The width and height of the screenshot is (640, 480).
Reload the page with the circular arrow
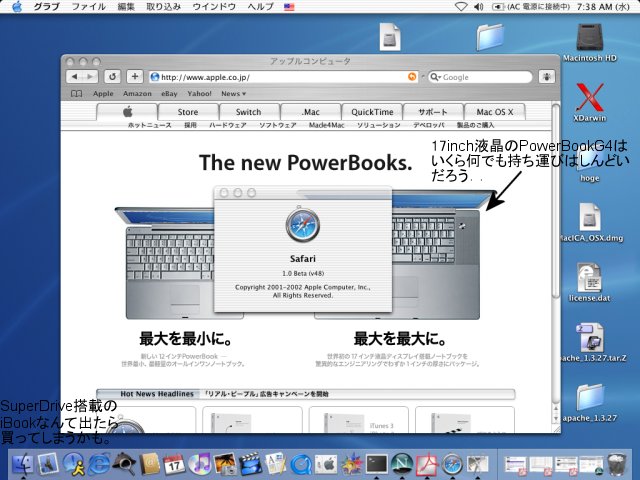tap(112, 77)
